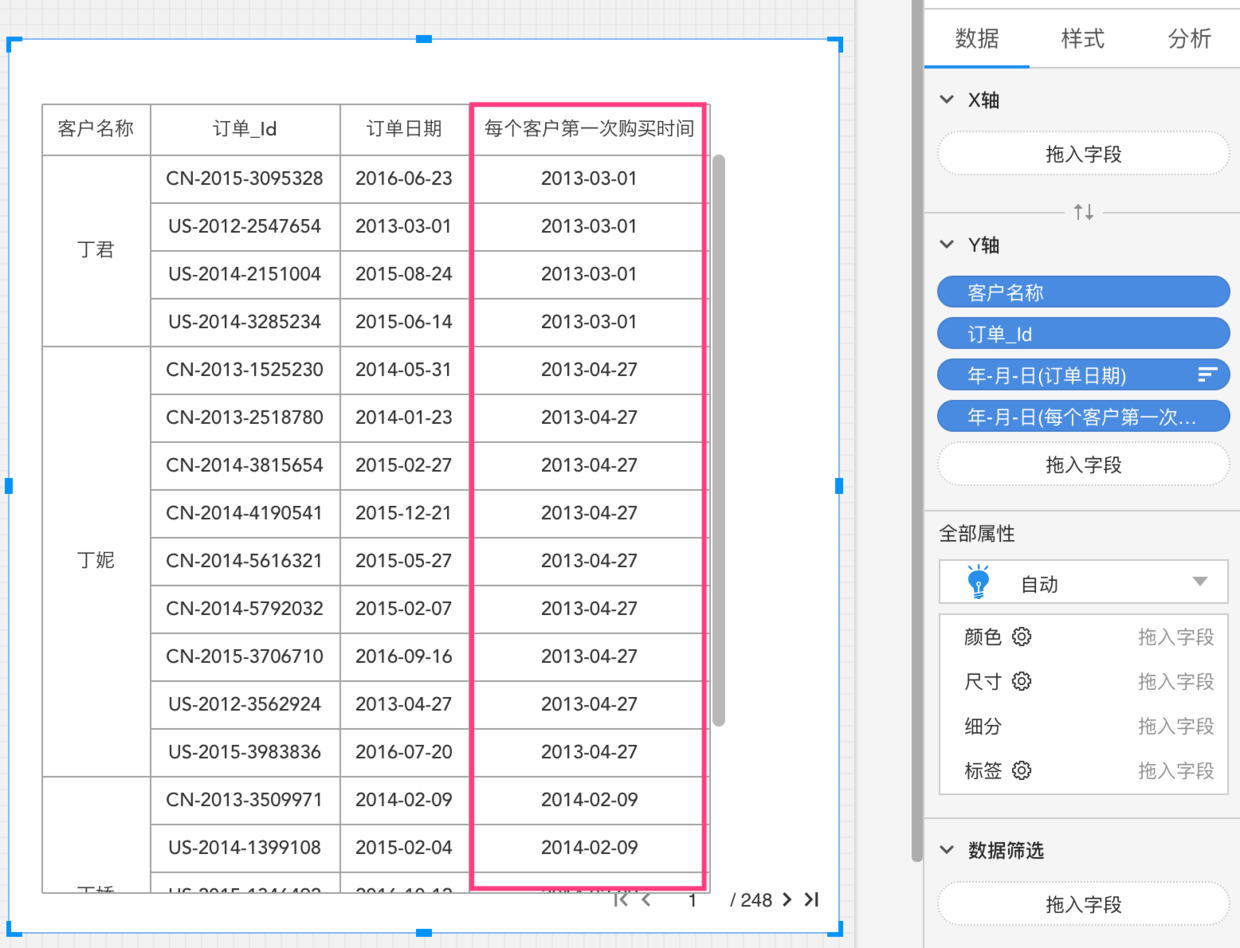The width and height of the screenshot is (1240, 948).
Task: Click order cell US-2014-2151004
Action: point(245,274)
